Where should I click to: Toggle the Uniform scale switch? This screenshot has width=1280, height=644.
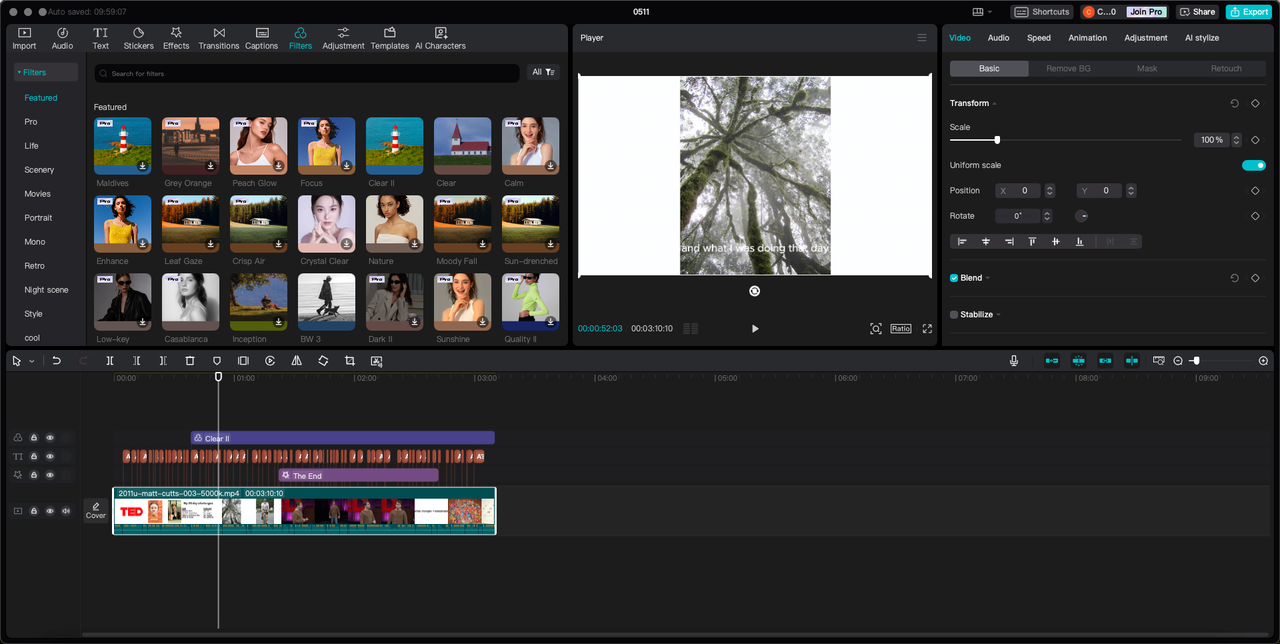(1254, 165)
